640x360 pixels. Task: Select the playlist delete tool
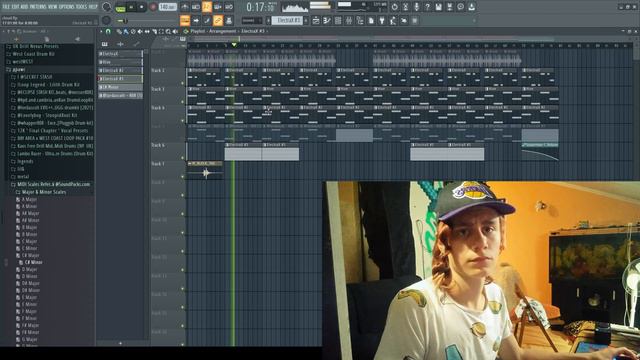(x=133, y=31)
